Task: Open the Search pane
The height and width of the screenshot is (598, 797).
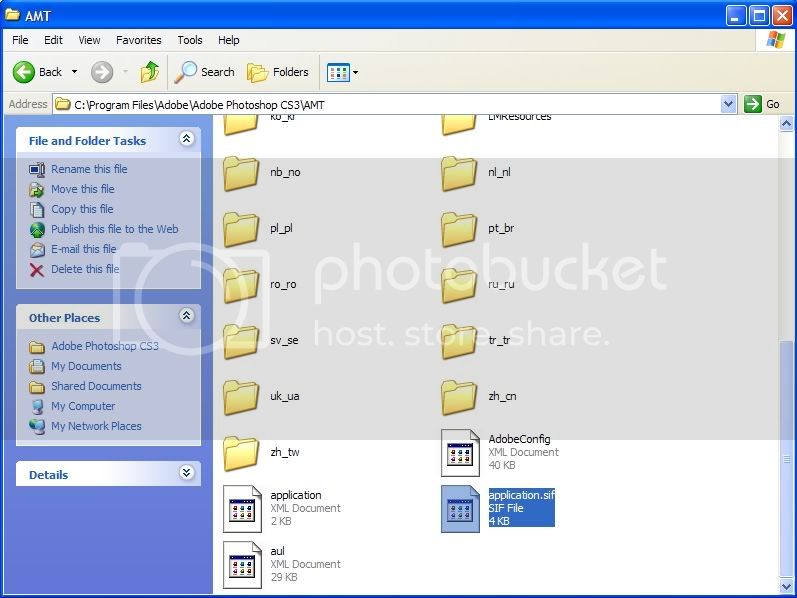Action: coord(205,72)
